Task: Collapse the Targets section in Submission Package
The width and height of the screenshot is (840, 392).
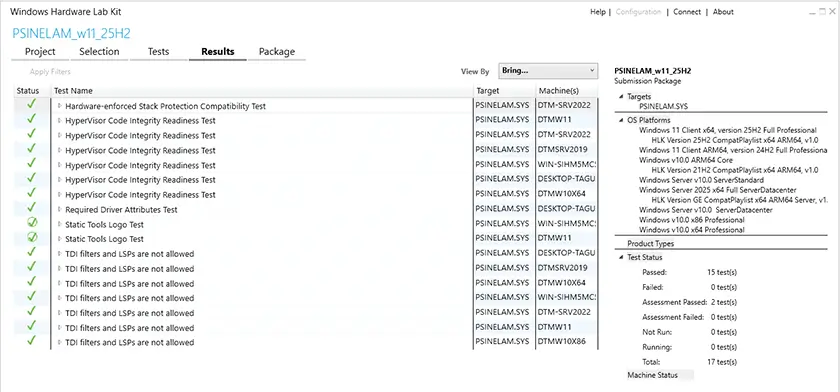Action: pos(621,97)
